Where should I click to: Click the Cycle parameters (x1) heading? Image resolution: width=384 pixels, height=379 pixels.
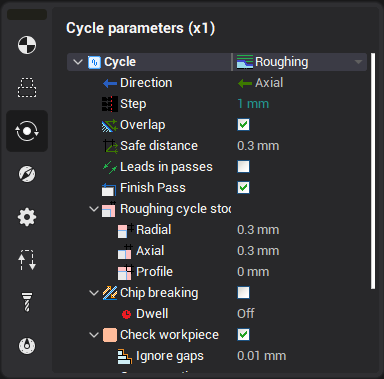pyautogui.click(x=140, y=28)
